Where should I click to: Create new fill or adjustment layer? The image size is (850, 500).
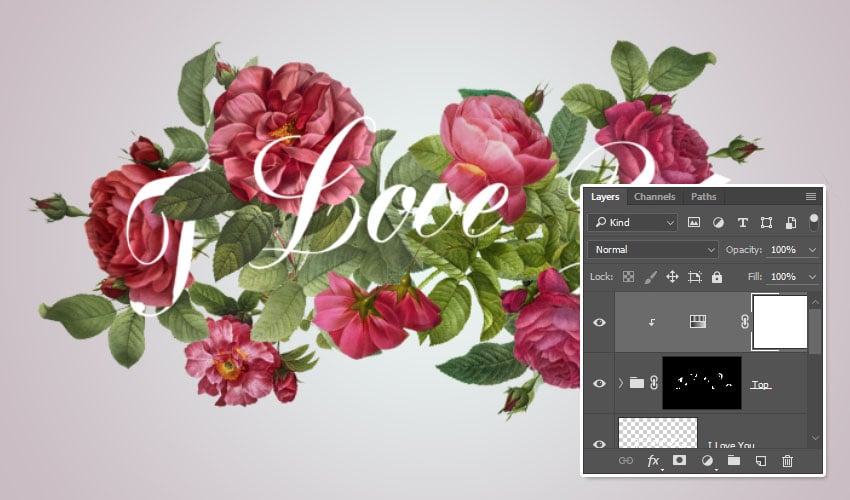pyautogui.click(x=707, y=461)
